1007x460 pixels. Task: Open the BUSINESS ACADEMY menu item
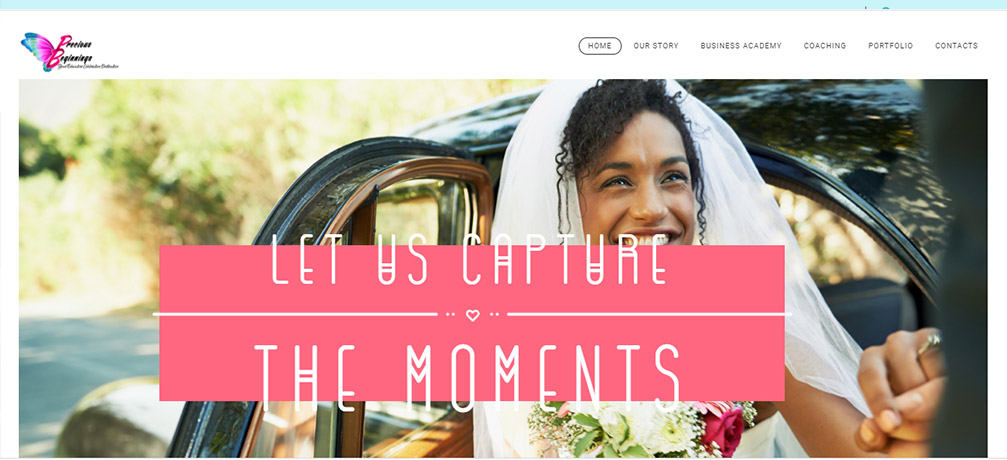pos(741,46)
